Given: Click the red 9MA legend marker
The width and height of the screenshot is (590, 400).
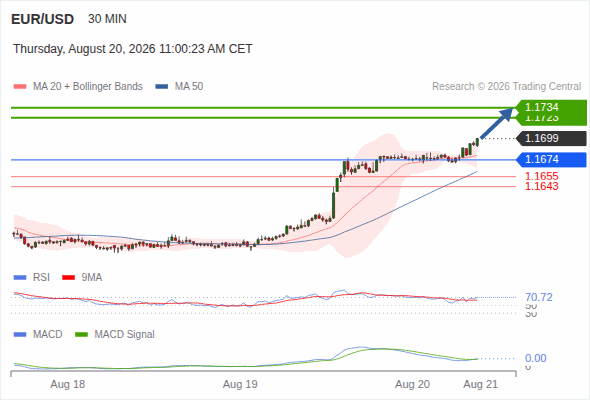Looking at the screenshot, I should point(68,278).
